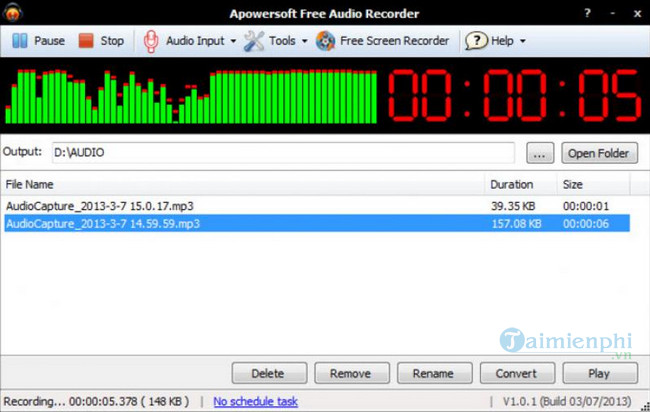Click the Free Screen Recorder film reel icon
The image size is (650, 412).
pyautogui.click(x=325, y=41)
